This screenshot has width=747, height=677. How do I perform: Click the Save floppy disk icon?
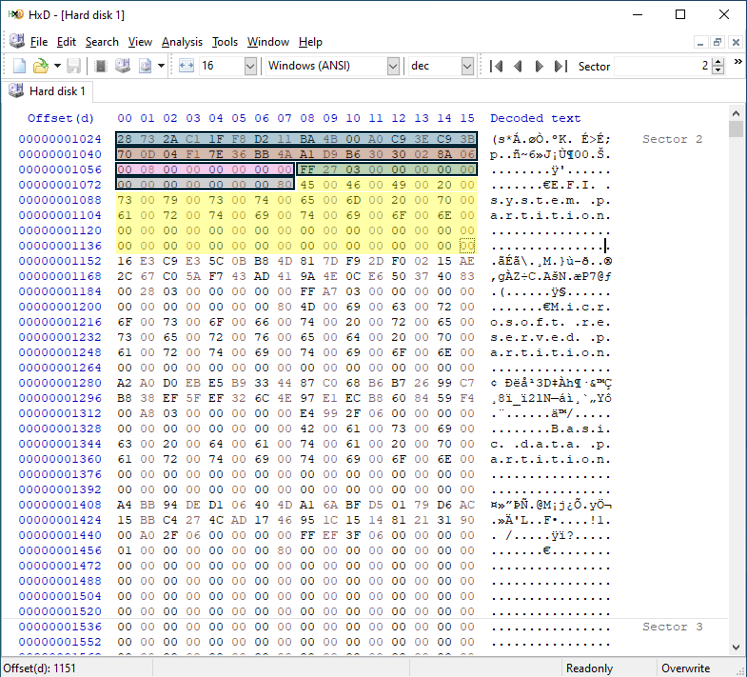pyautogui.click(x=73, y=66)
